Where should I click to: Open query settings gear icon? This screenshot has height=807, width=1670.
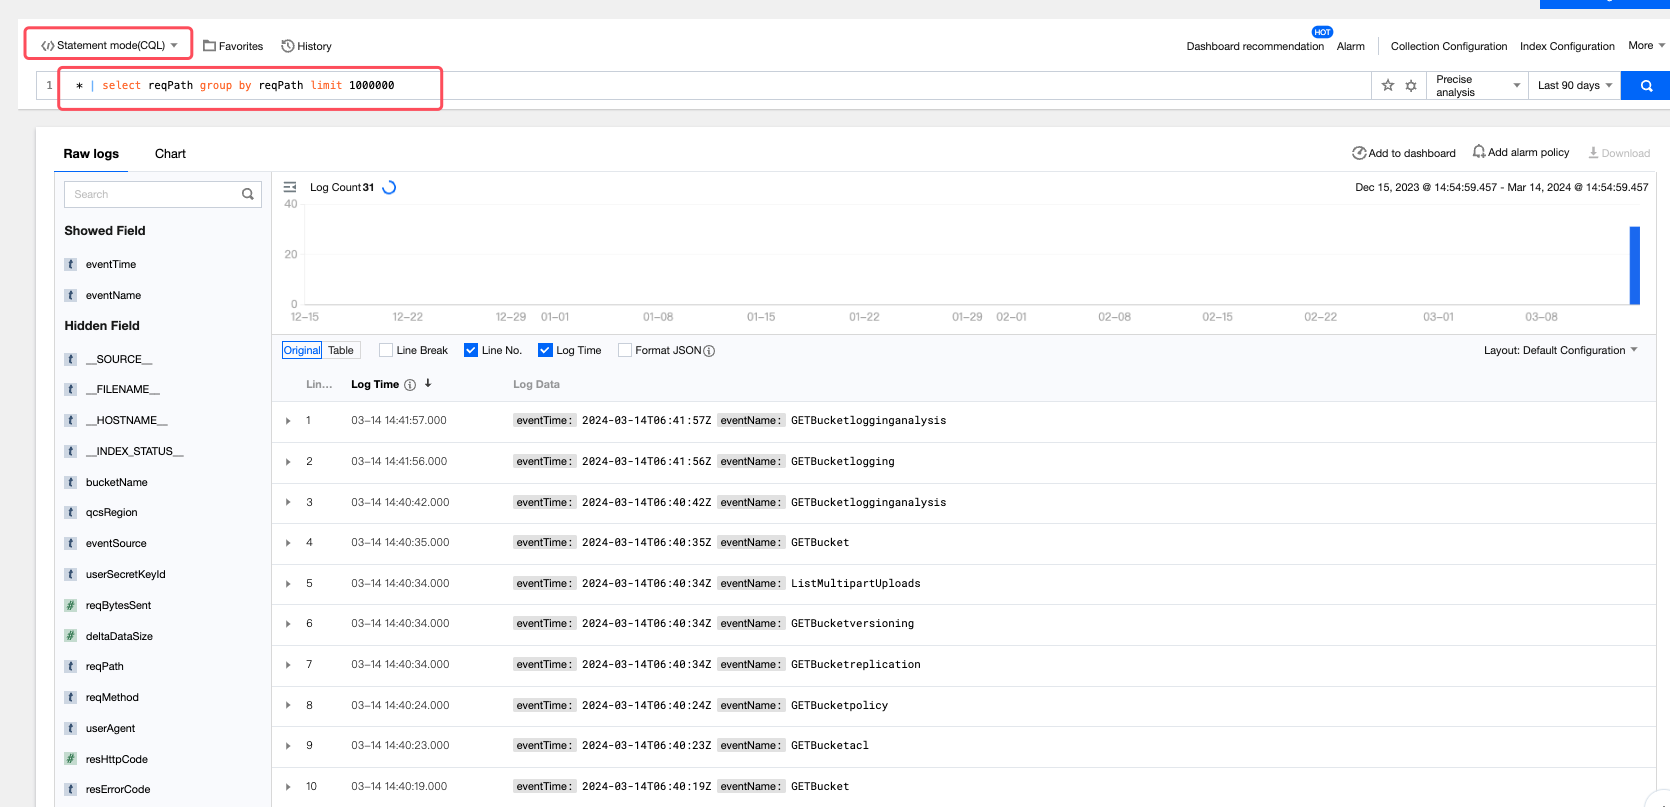coord(1411,86)
